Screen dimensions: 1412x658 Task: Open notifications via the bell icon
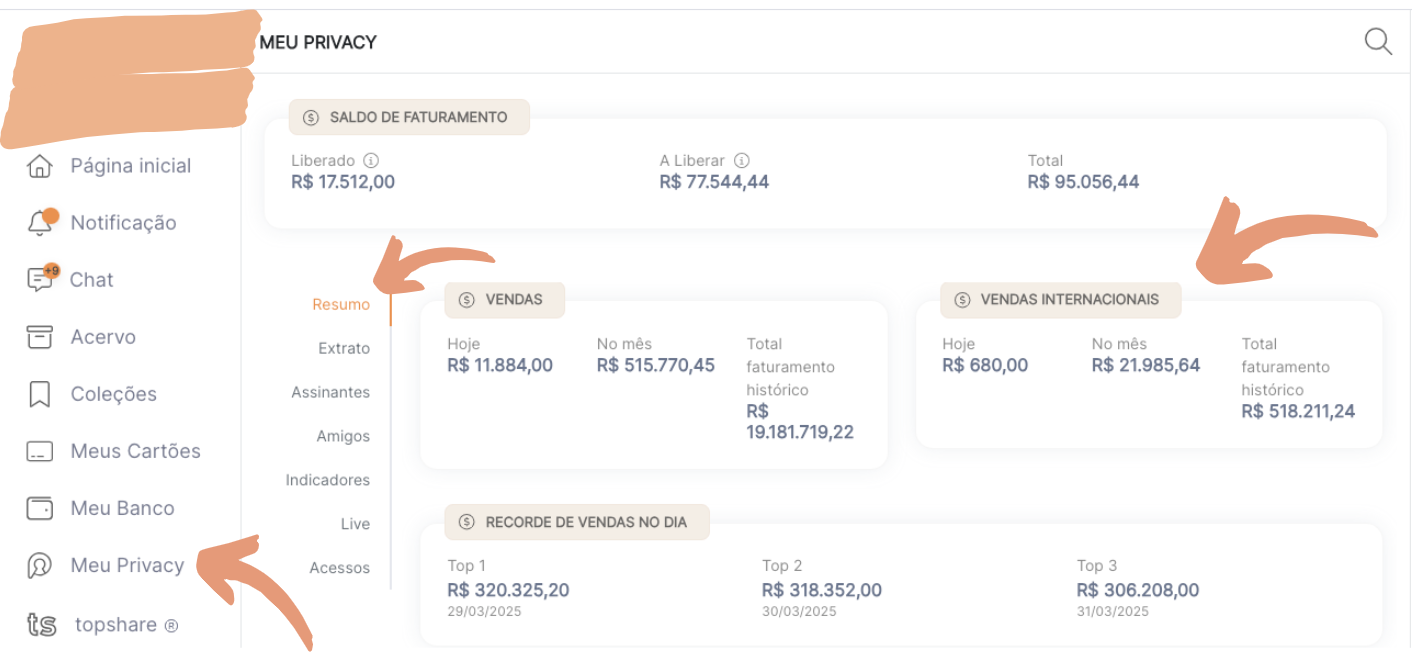pos(40,223)
